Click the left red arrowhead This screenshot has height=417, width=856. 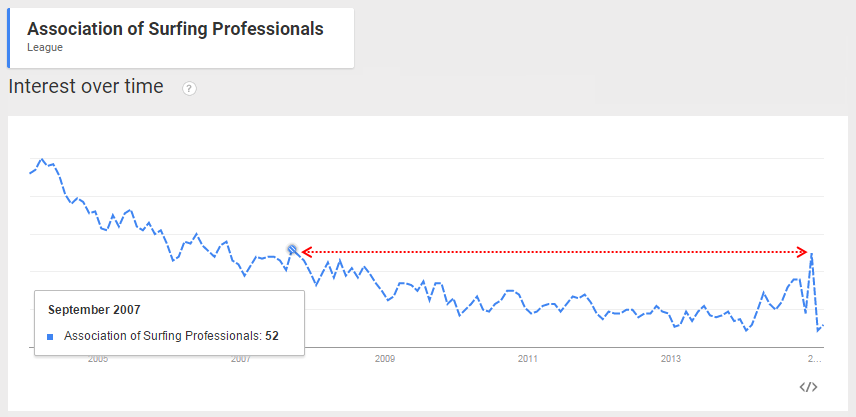point(306,252)
